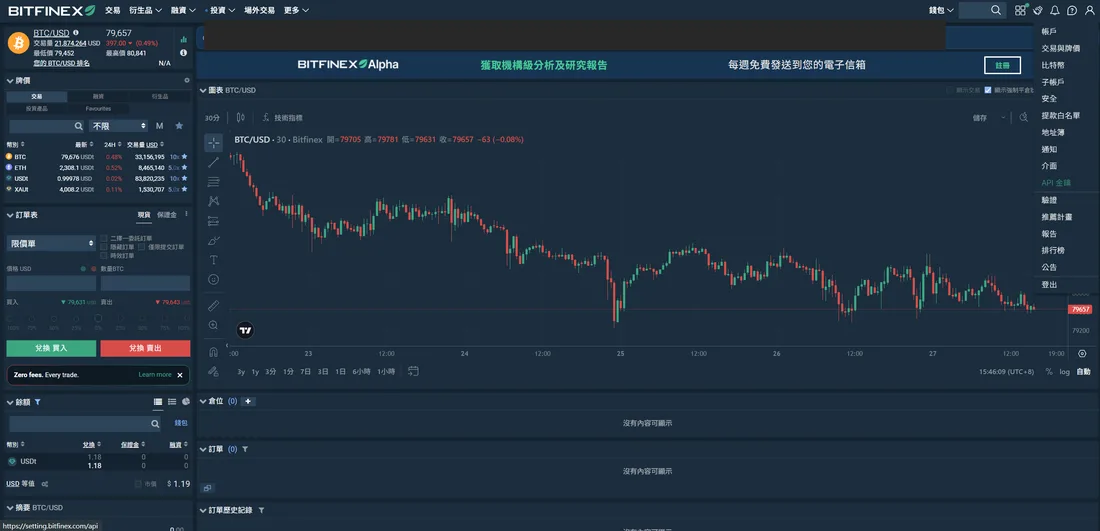Open the 衍生品 menu in top navigation
1100x531 pixels.
click(x=146, y=11)
